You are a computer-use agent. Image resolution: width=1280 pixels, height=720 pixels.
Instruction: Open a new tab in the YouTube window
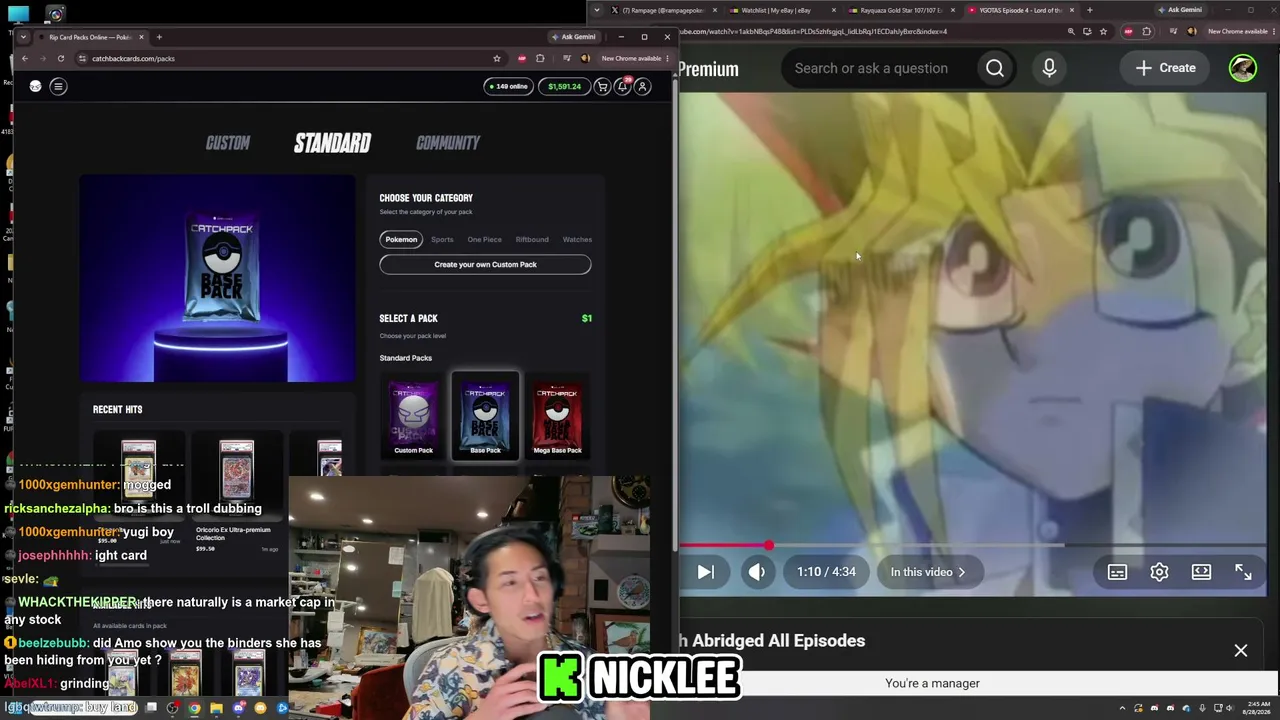(1089, 10)
